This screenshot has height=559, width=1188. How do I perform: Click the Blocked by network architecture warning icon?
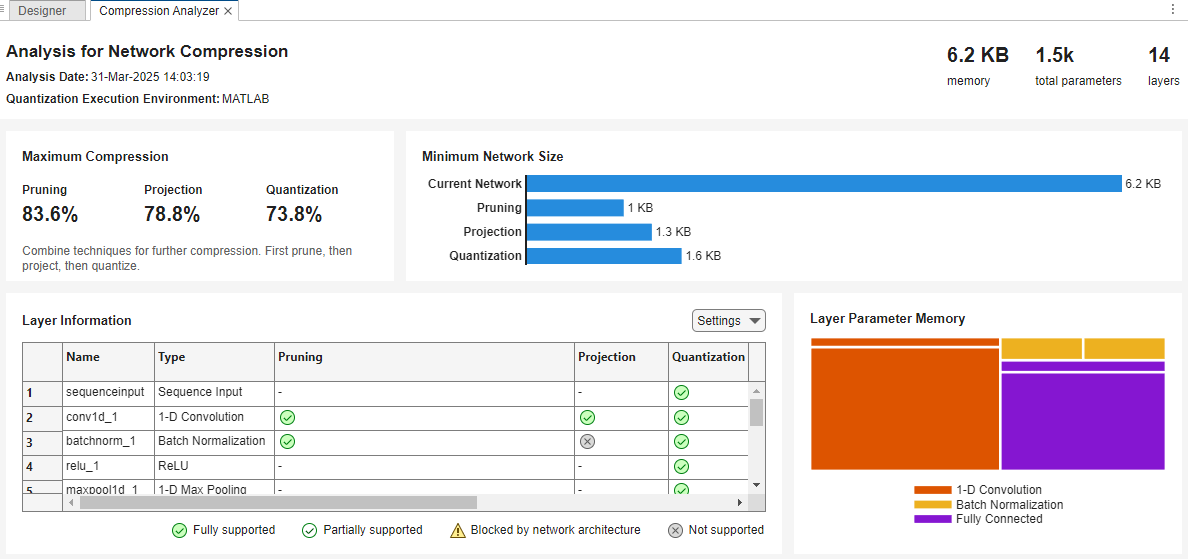(x=457, y=530)
